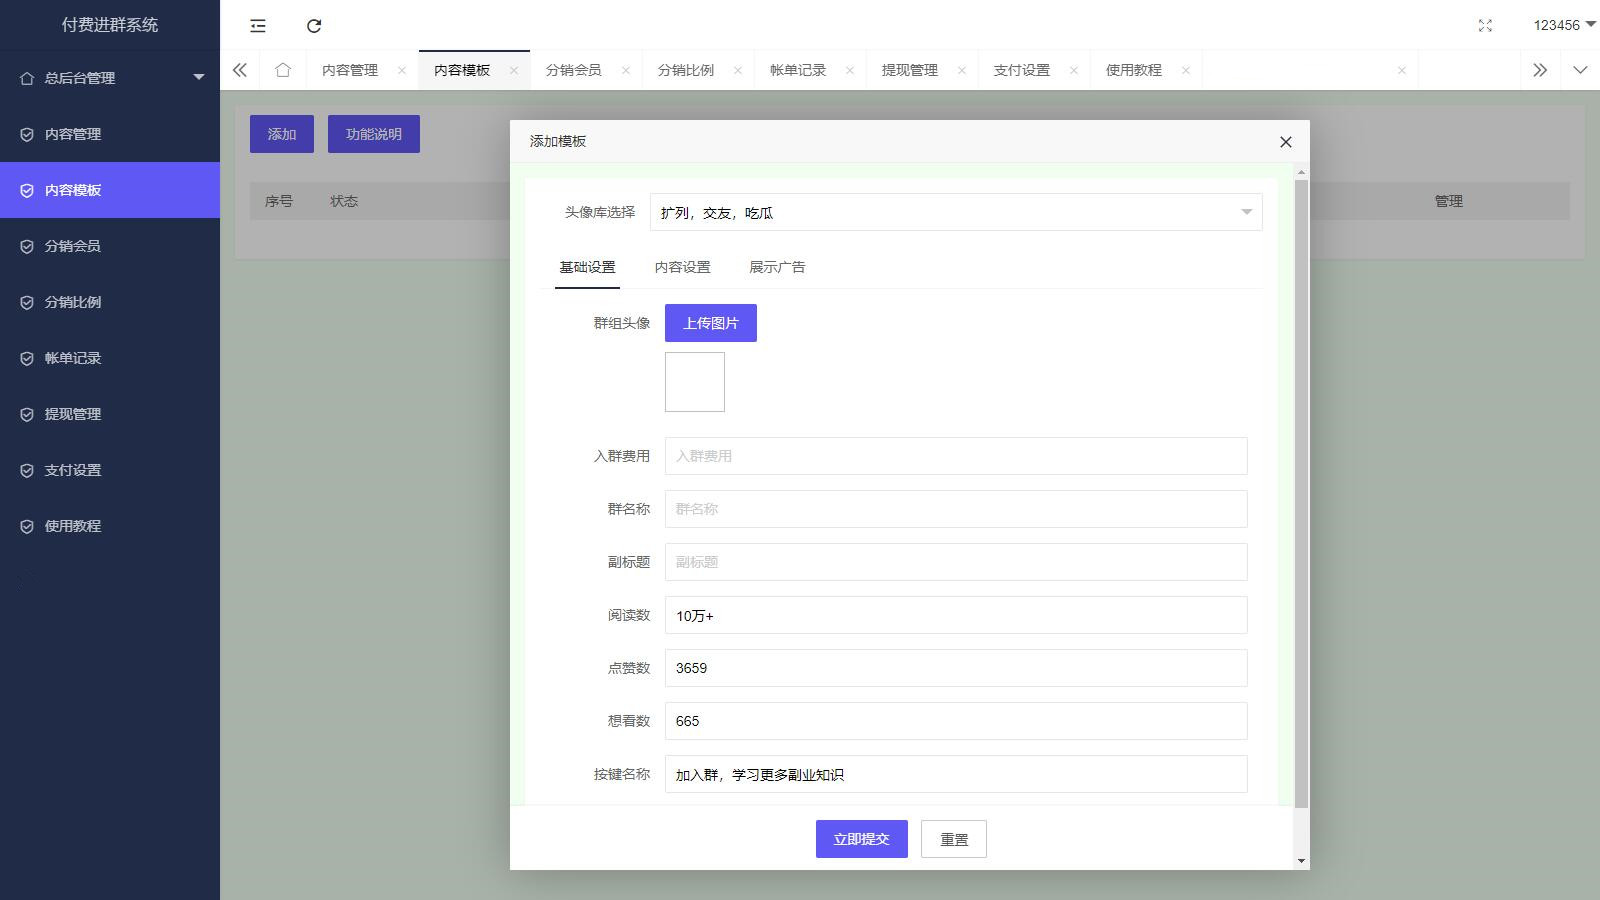Click the empty group avatar preview box

point(695,382)
